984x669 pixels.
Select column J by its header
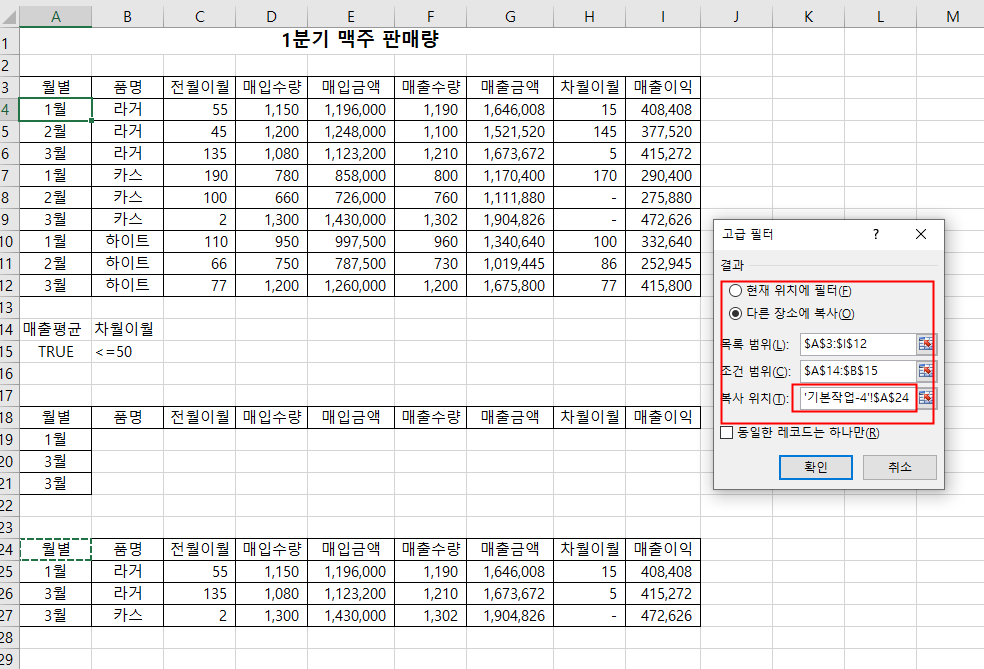(x=736, y=17)
